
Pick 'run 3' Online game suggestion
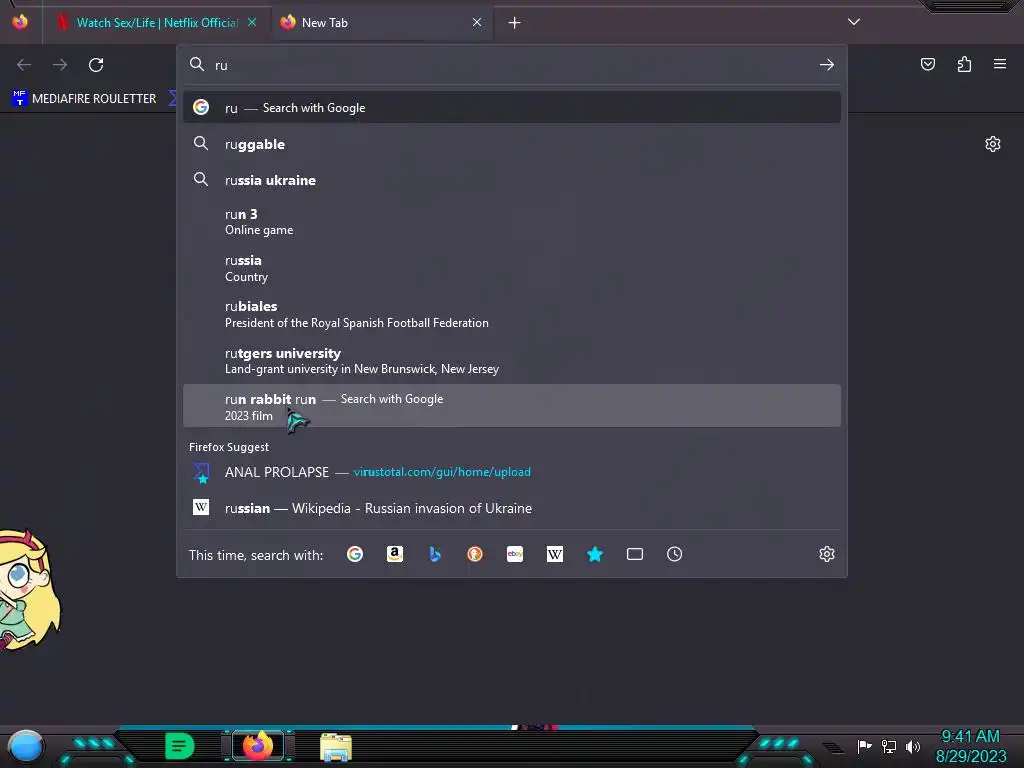click(x=512, y=222)
